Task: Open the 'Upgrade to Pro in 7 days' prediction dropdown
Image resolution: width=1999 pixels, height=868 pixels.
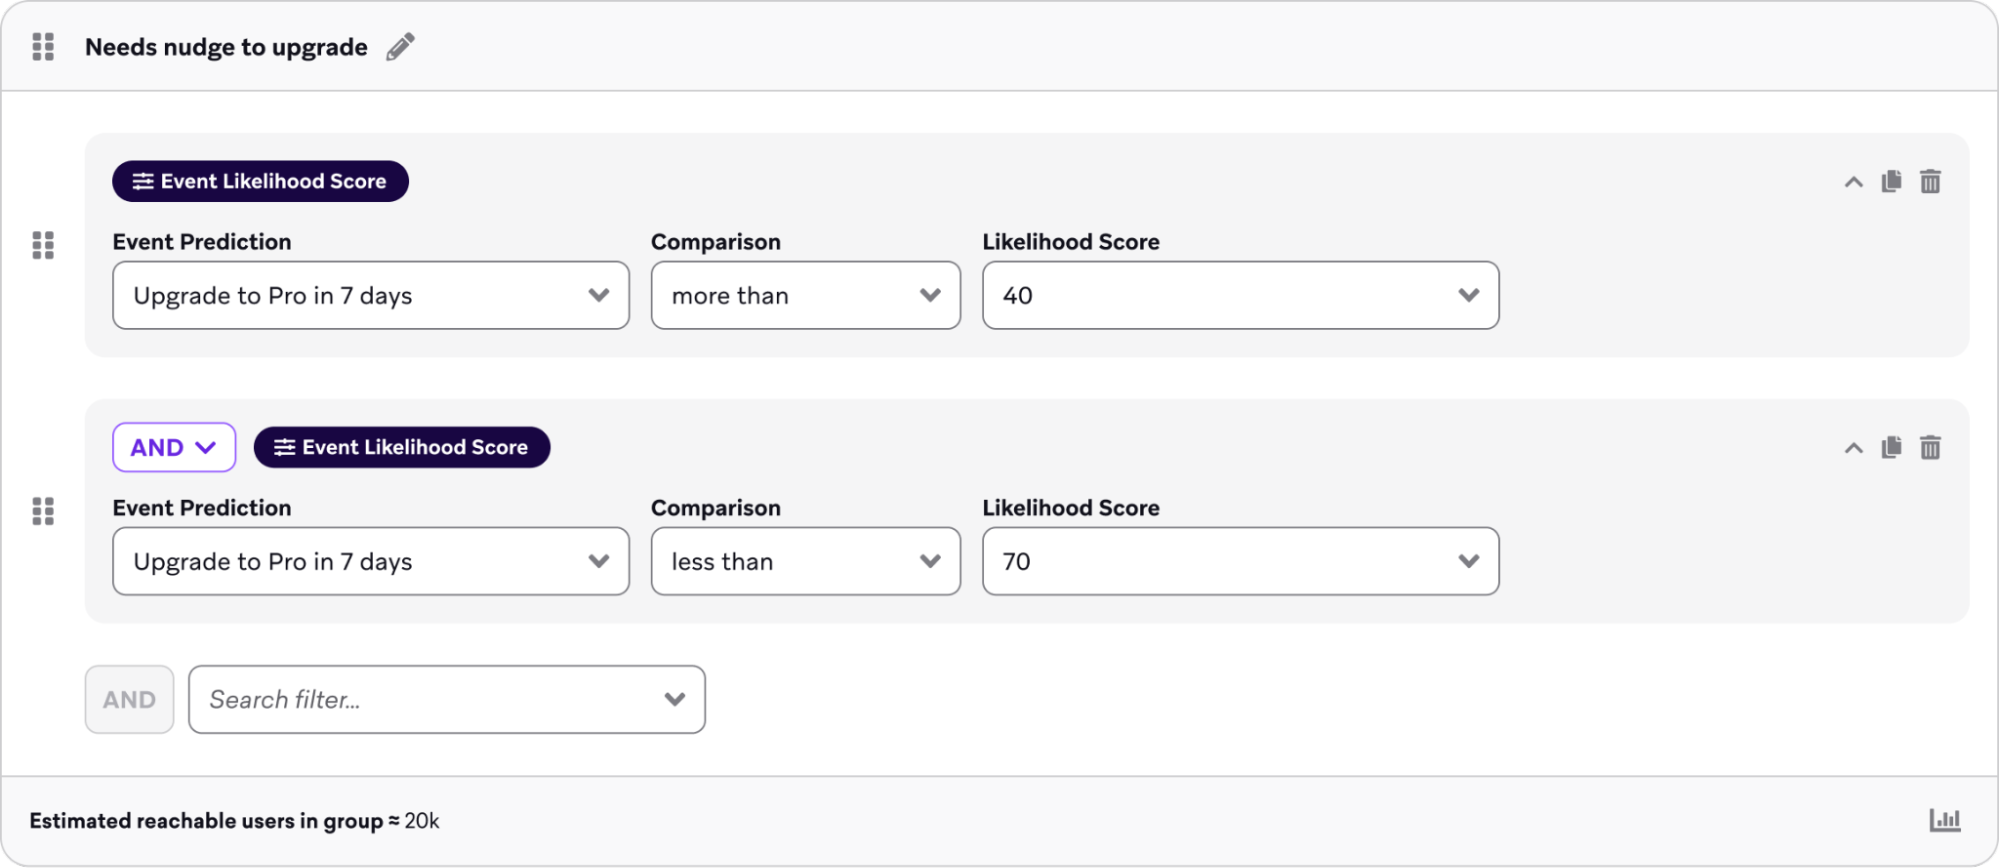Action: pyautogui.click(x=370, y=295)
